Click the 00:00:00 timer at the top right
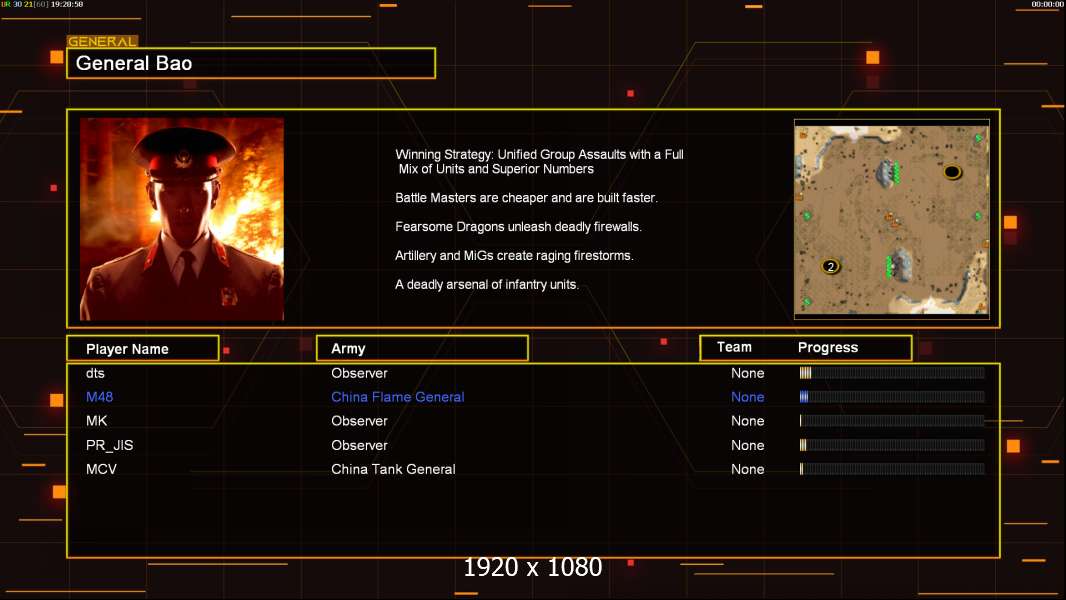This screenshot has height=600, width=1066. pos(1047,4)
